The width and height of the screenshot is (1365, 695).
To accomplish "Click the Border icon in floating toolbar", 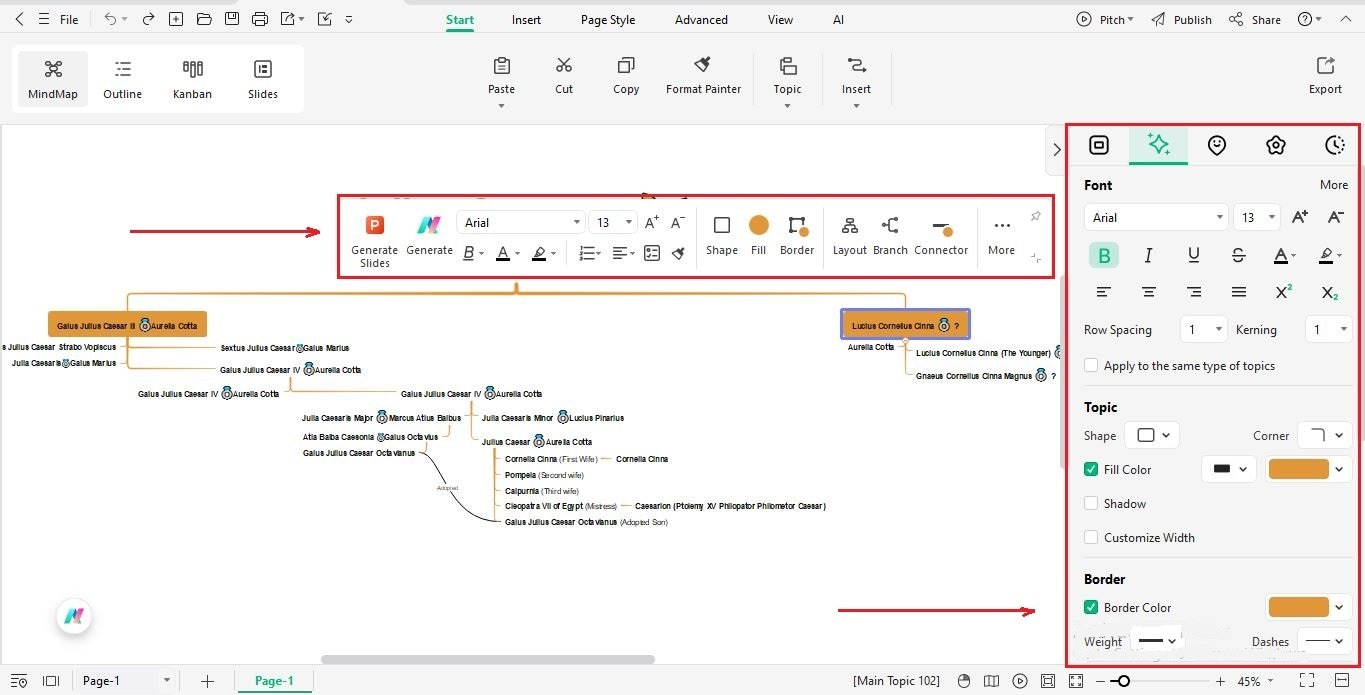I will tap(797, 225).
